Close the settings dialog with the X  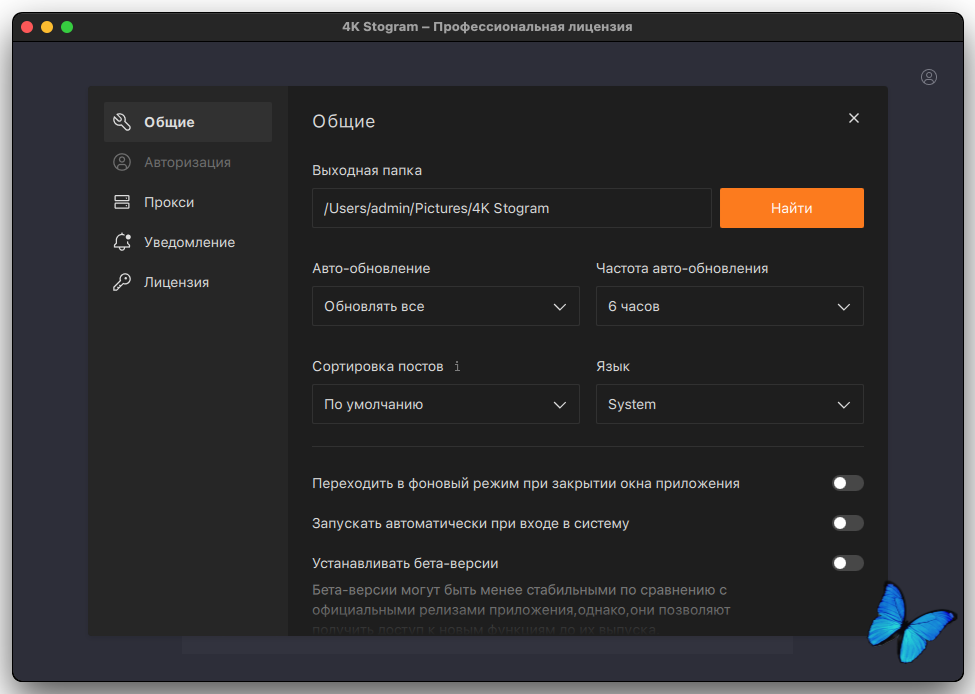pyautogui.click(x=854, y=118)
